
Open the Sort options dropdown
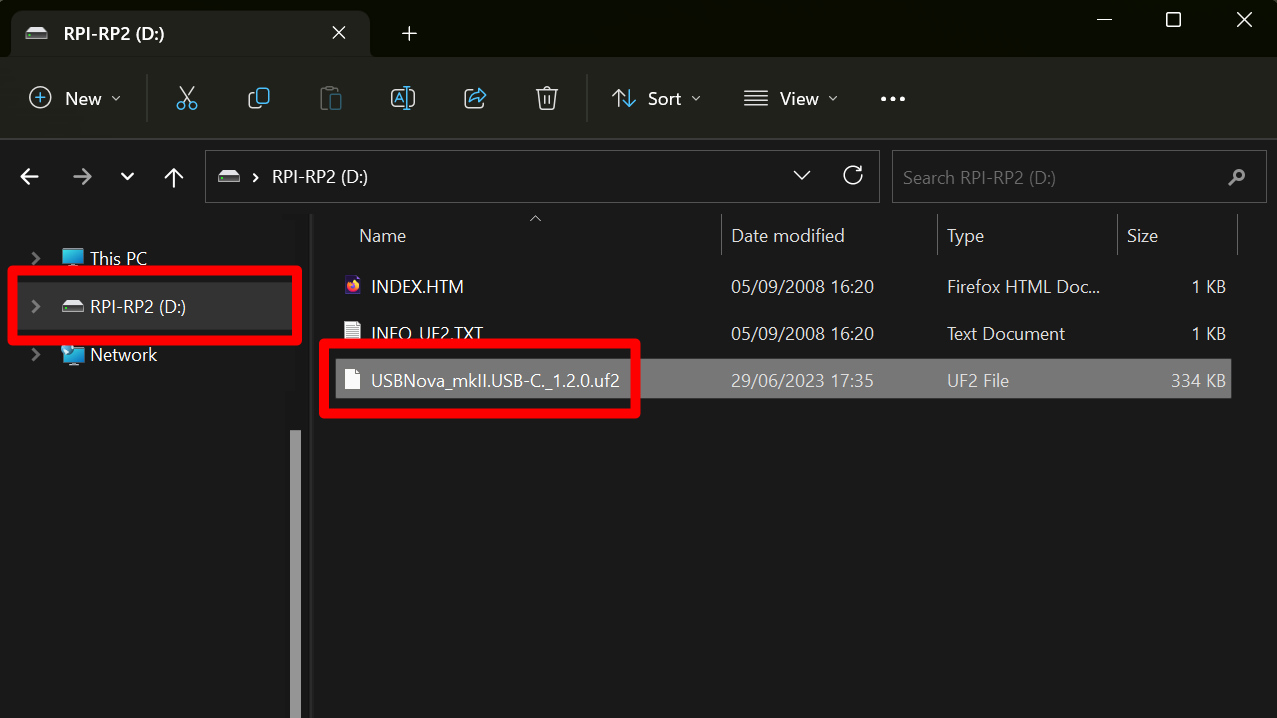(656, 98)
